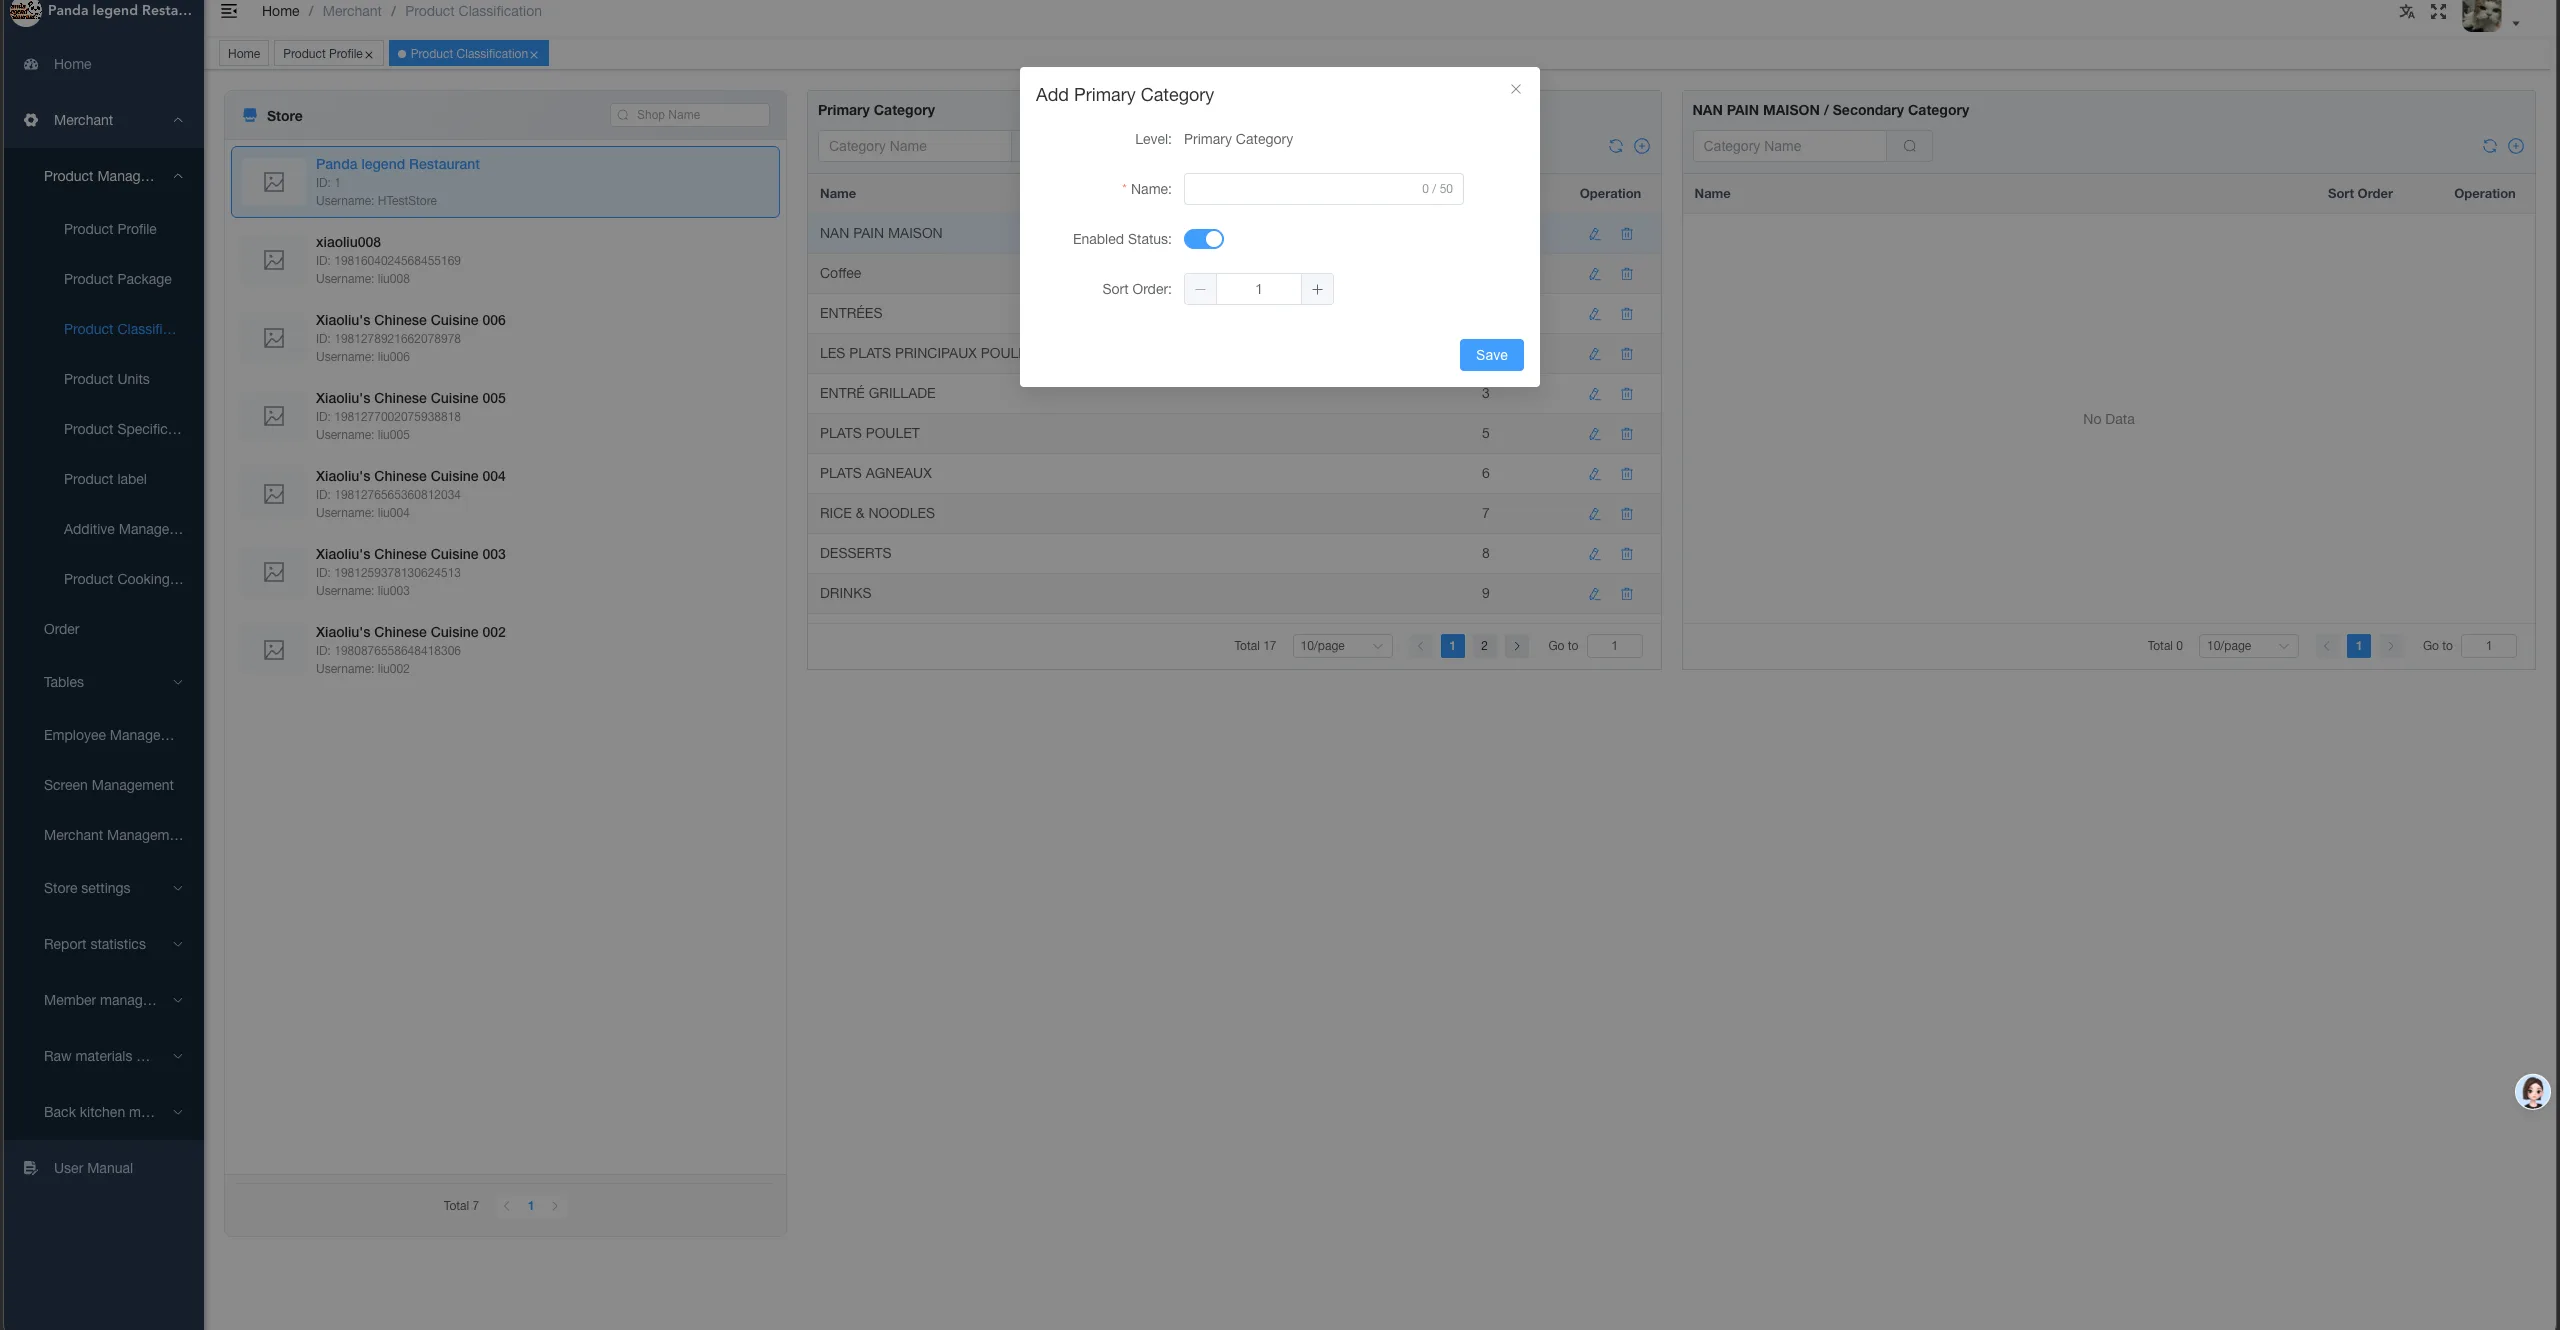
Task: Close the Product Classification tab
Action: pos(534,55)
